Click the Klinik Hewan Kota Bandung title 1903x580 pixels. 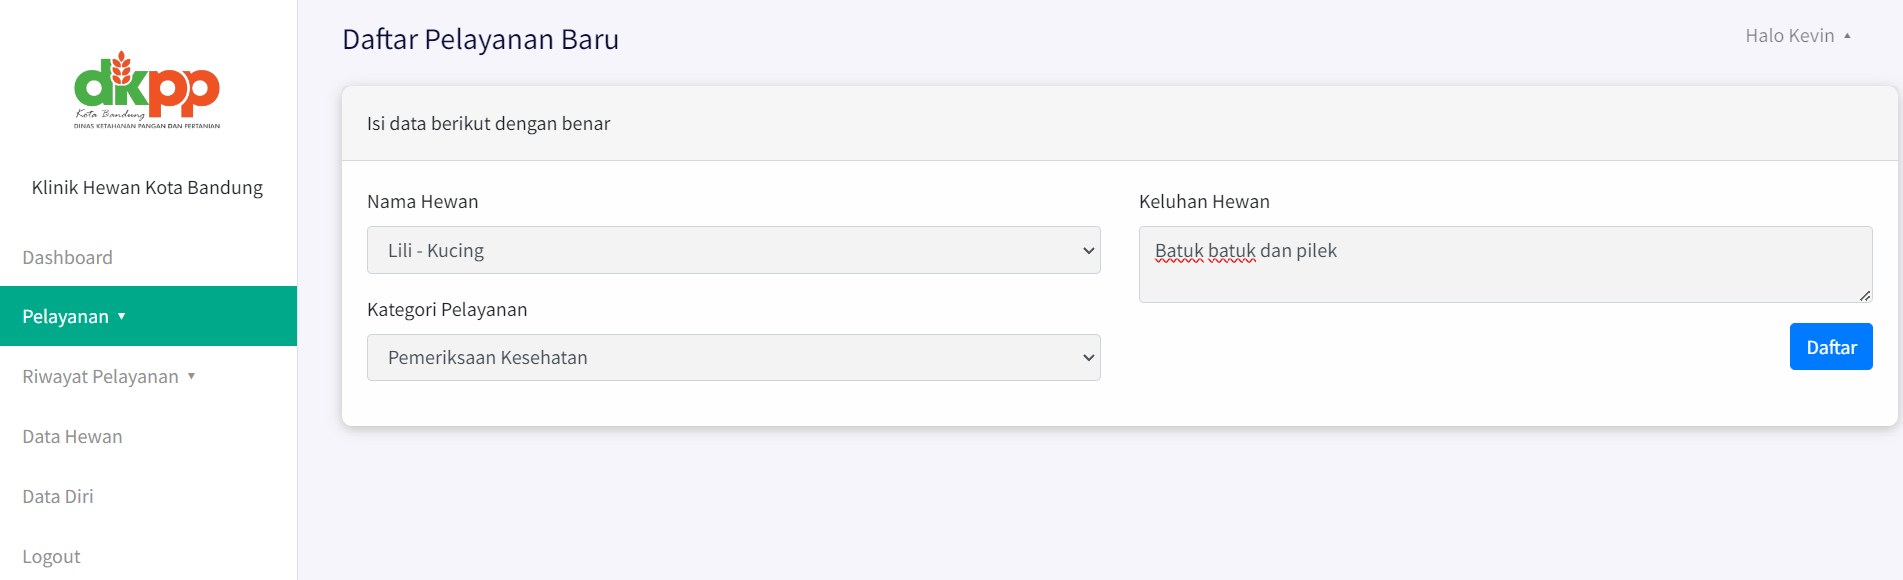pos(147,188)
